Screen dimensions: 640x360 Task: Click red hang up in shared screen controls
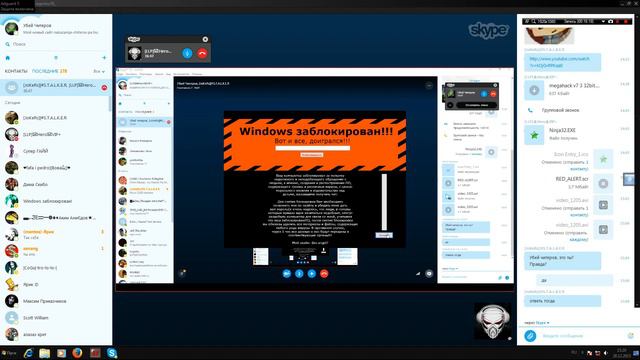(324, 274)
